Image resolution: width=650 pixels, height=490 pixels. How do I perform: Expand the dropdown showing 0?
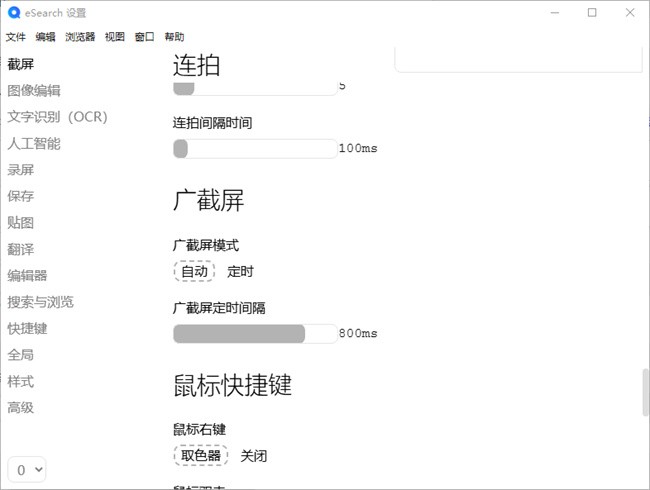click(27, 468)
